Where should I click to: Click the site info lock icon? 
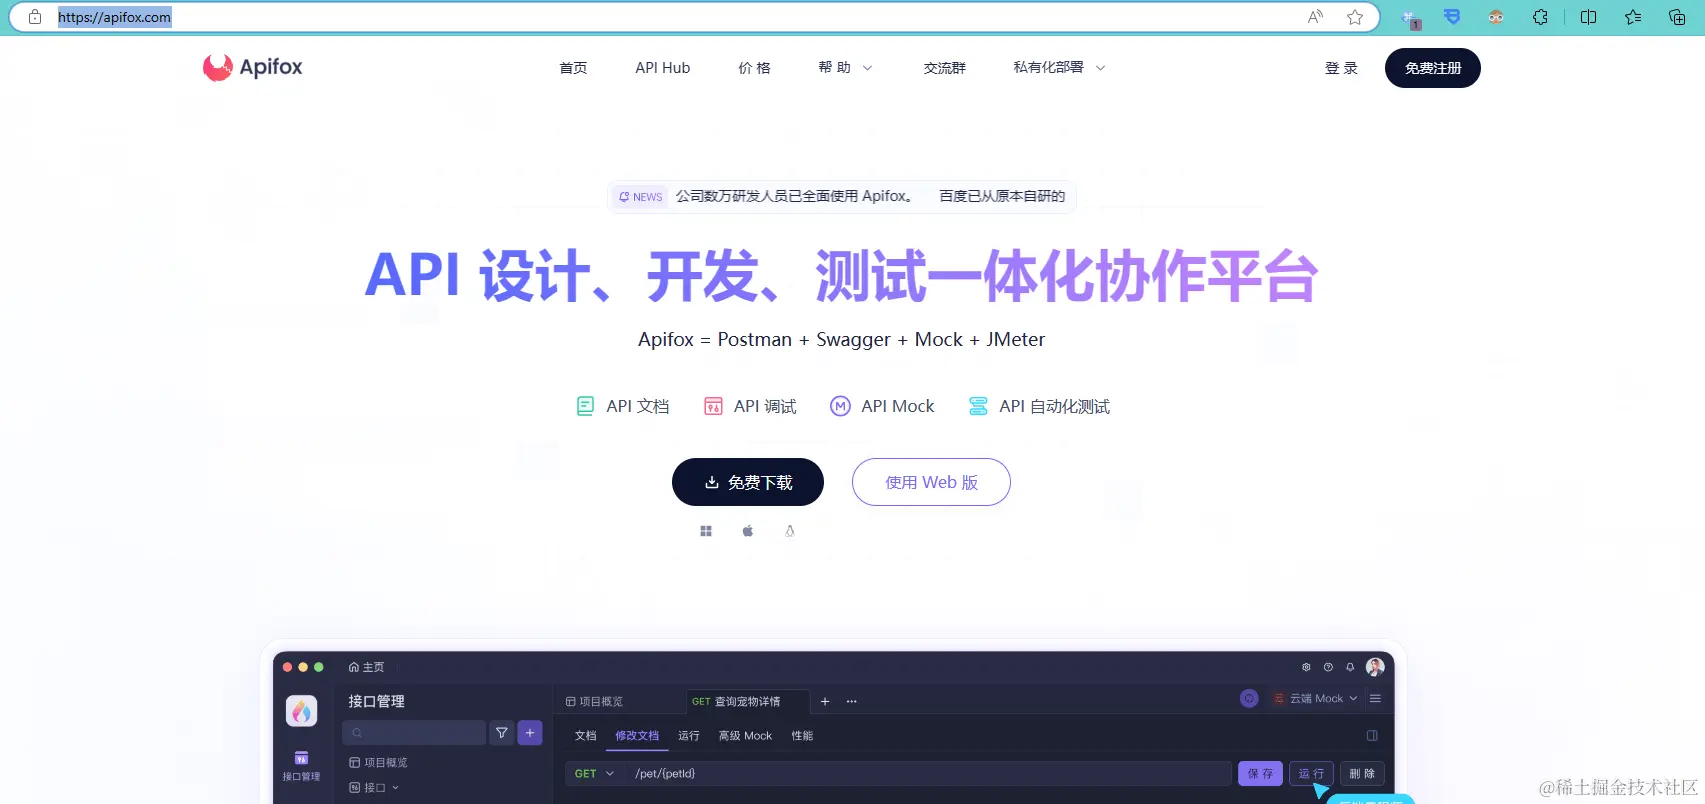(x=35, y=17)
